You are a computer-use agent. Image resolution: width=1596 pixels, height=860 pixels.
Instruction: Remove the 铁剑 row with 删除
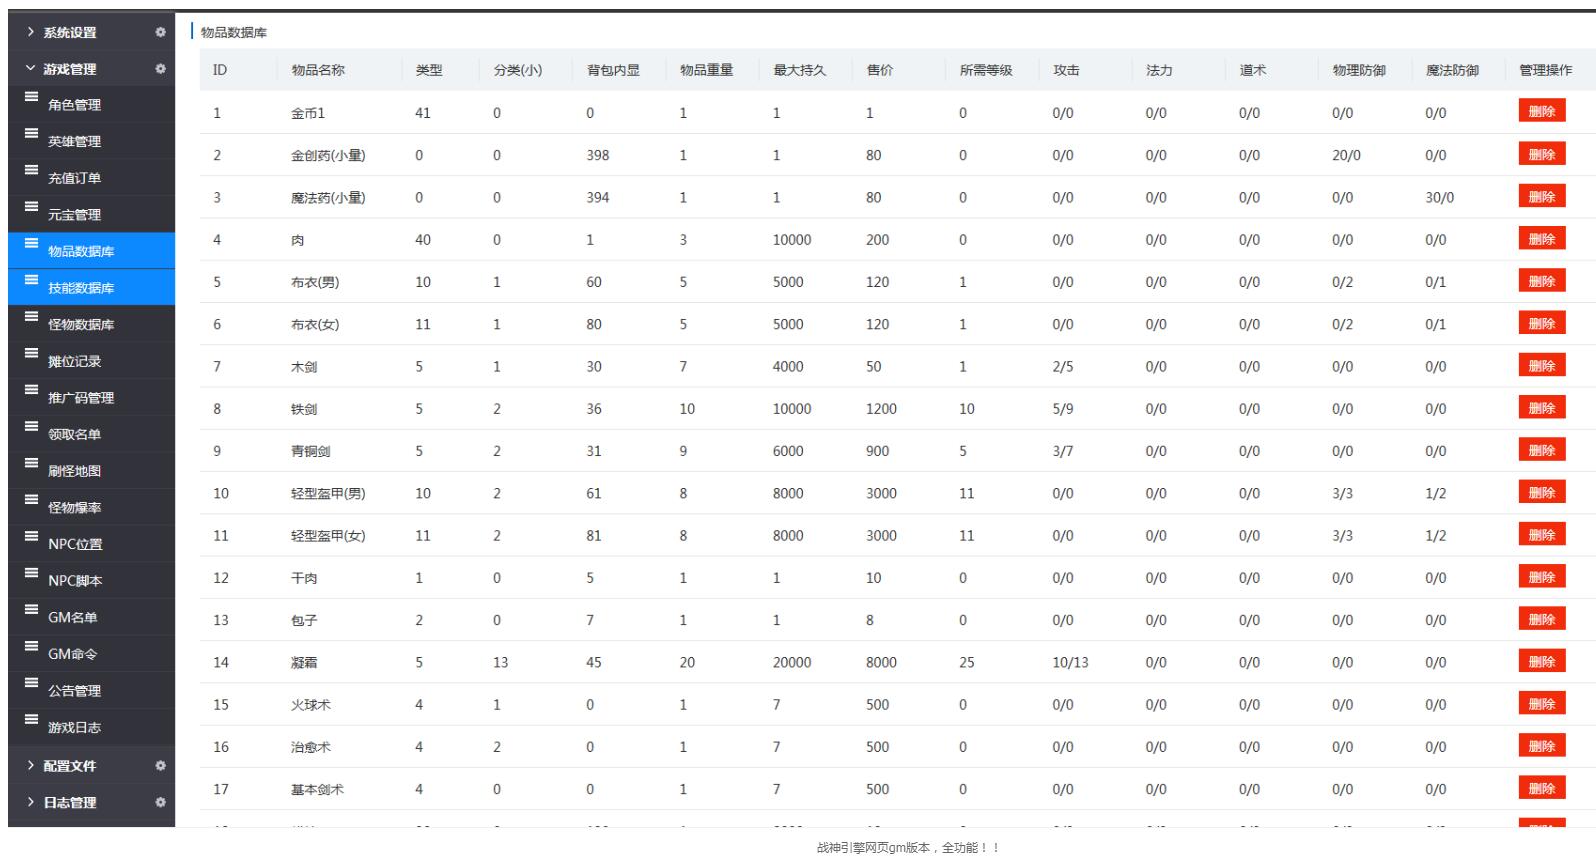click(x=1541, y=408)
